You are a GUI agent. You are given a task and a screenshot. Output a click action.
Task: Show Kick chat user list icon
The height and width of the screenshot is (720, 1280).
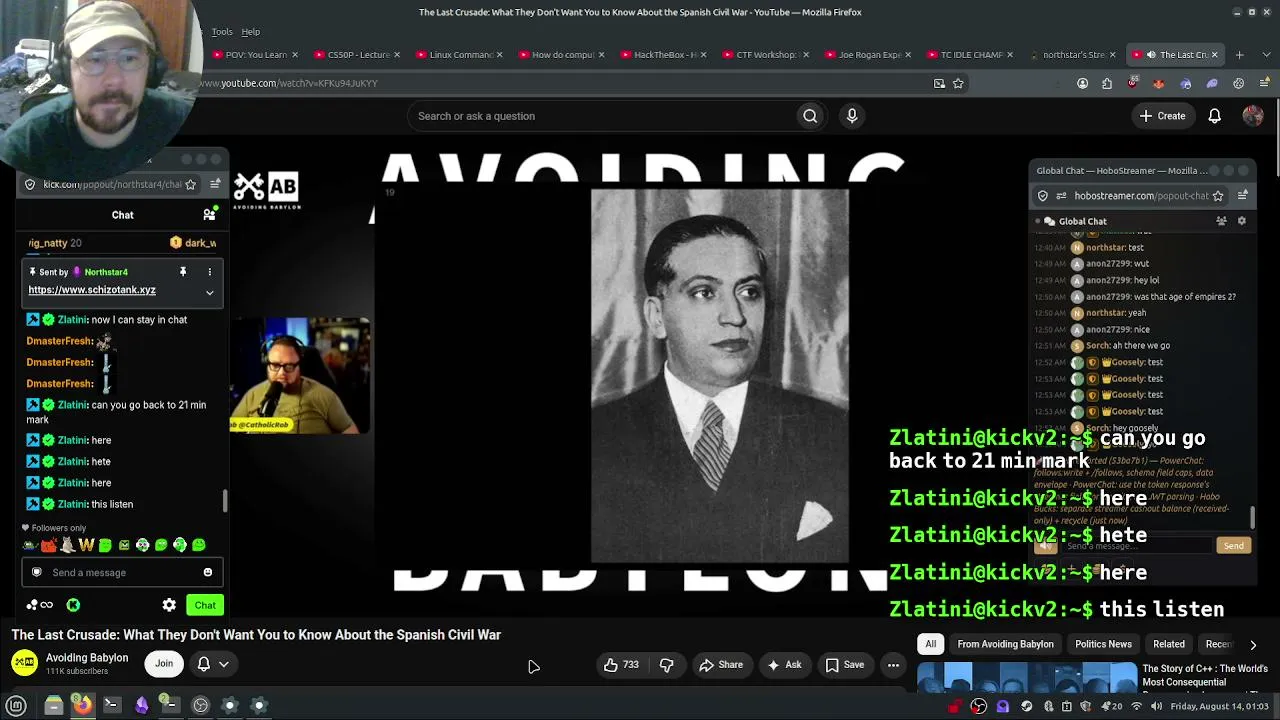point(209,215)
